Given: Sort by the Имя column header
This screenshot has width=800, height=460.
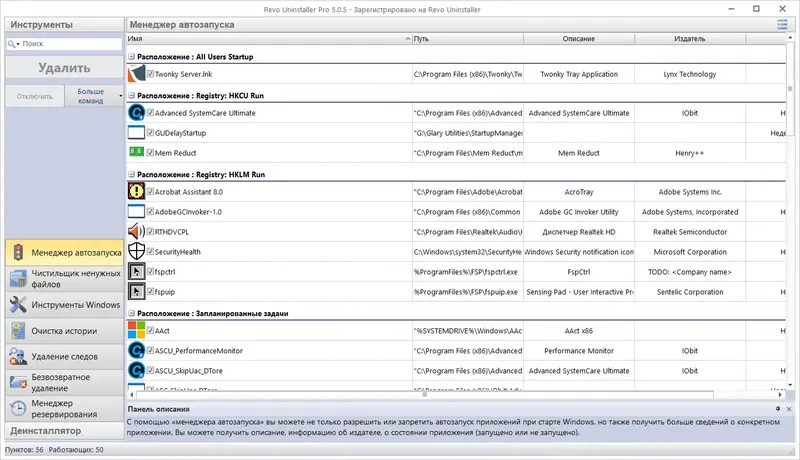Looking at the screenshot, I should 269,38.
